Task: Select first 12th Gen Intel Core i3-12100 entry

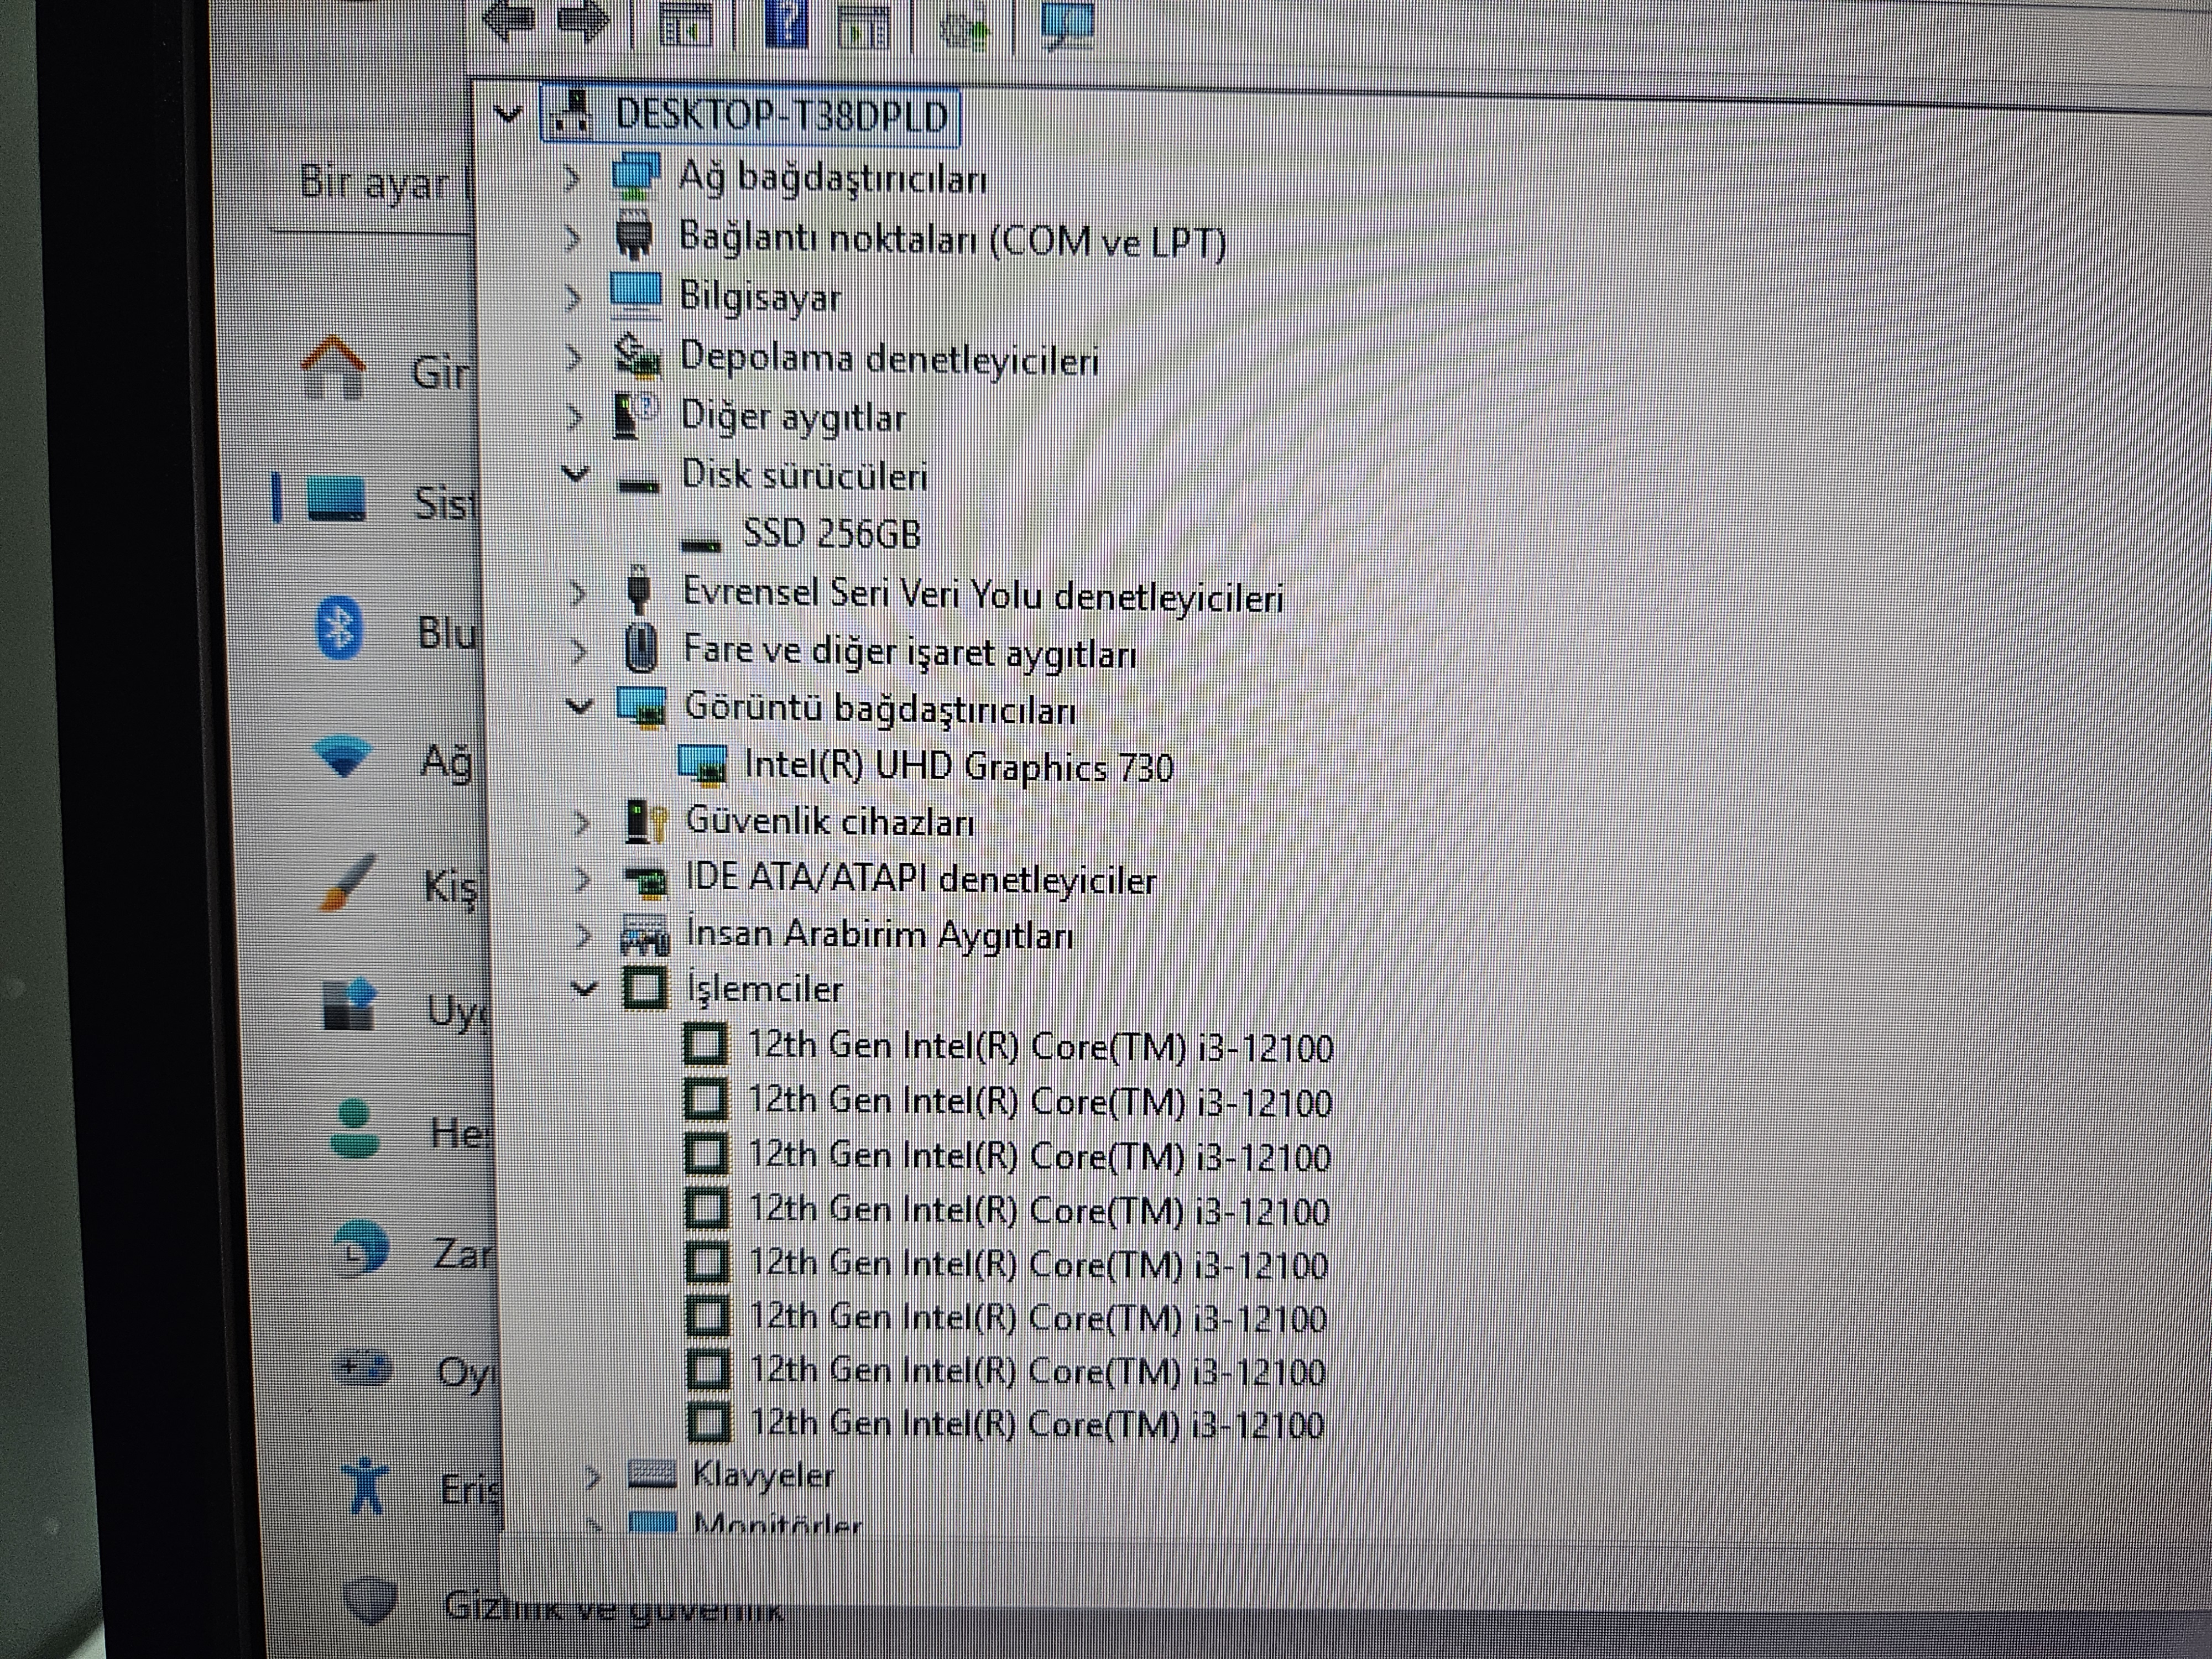Action: [1040, 1047]
